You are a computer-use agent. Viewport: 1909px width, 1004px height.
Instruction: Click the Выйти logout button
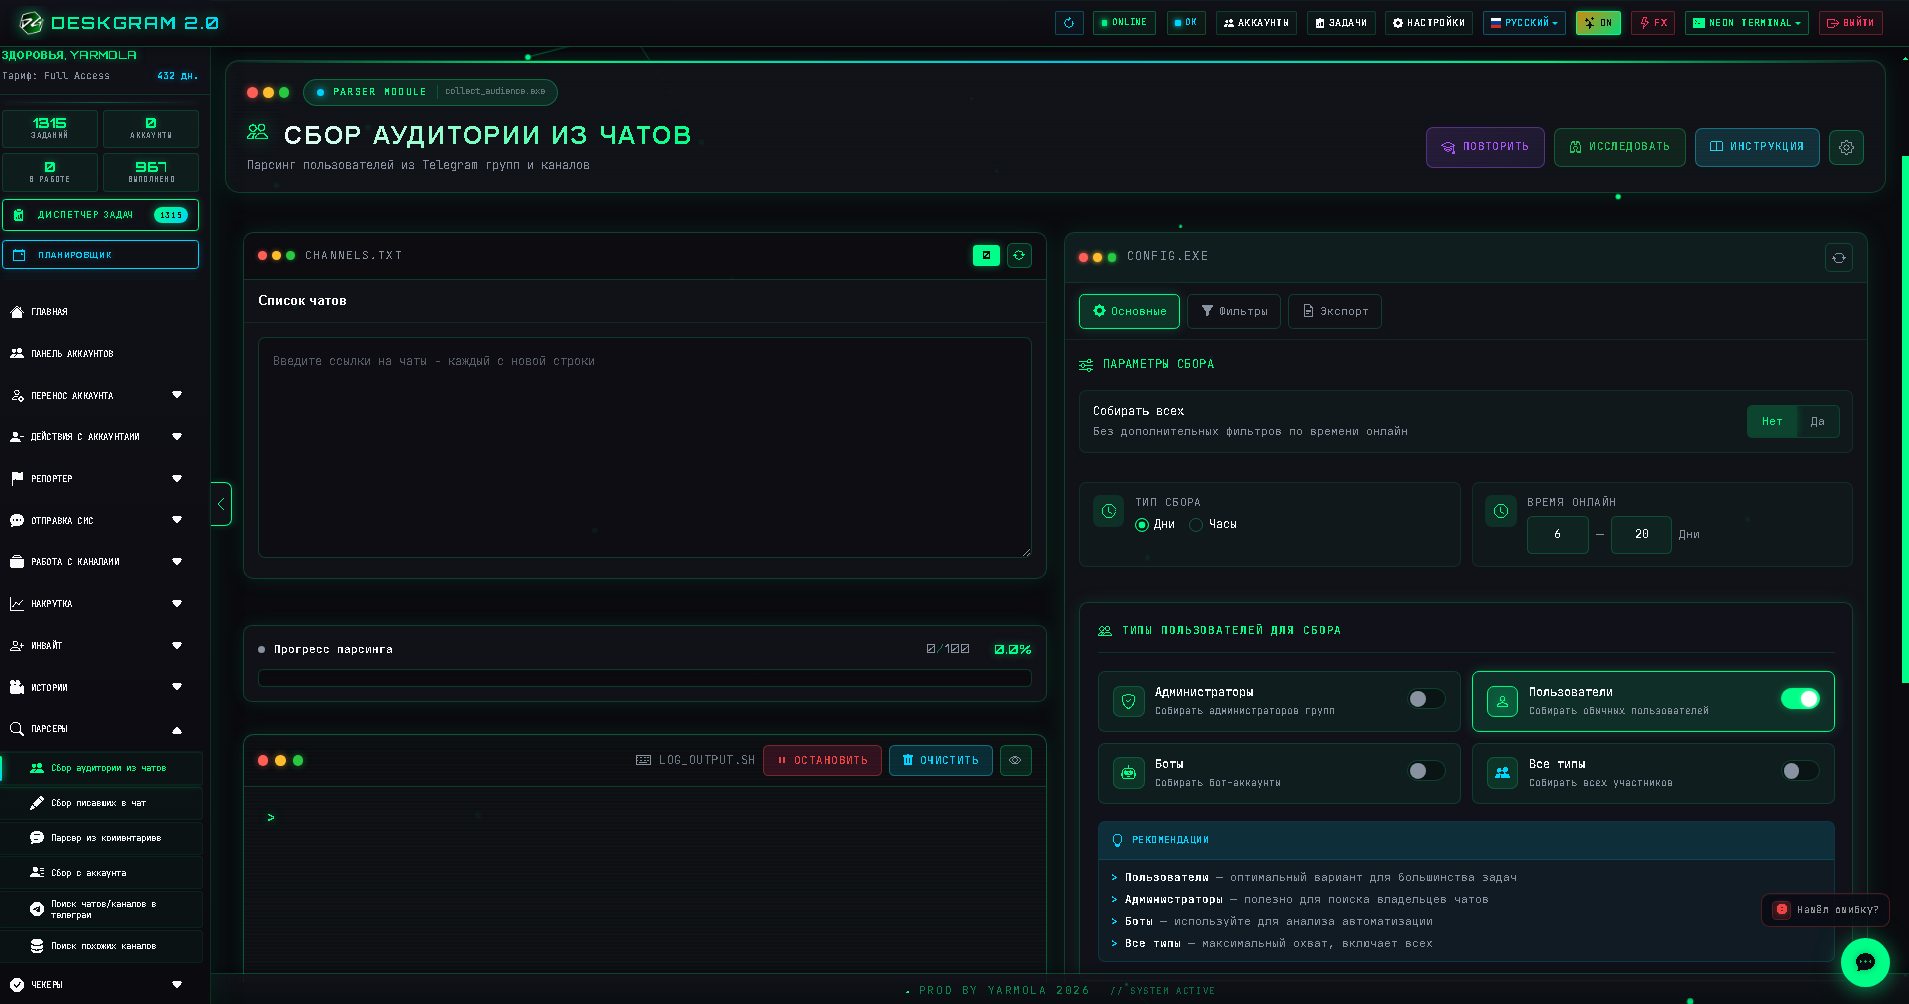point(1851,23)
